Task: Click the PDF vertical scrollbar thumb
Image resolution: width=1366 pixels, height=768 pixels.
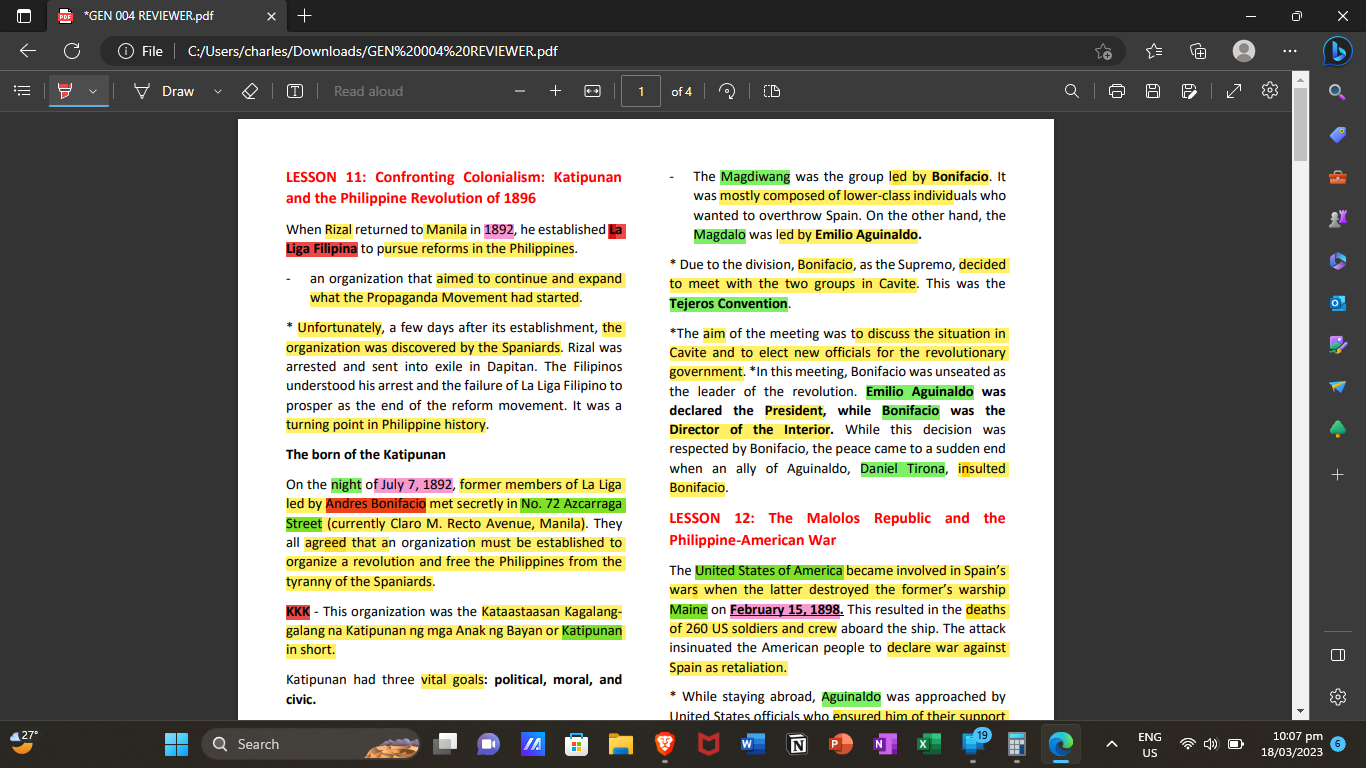Action: tap(1300, 124)
